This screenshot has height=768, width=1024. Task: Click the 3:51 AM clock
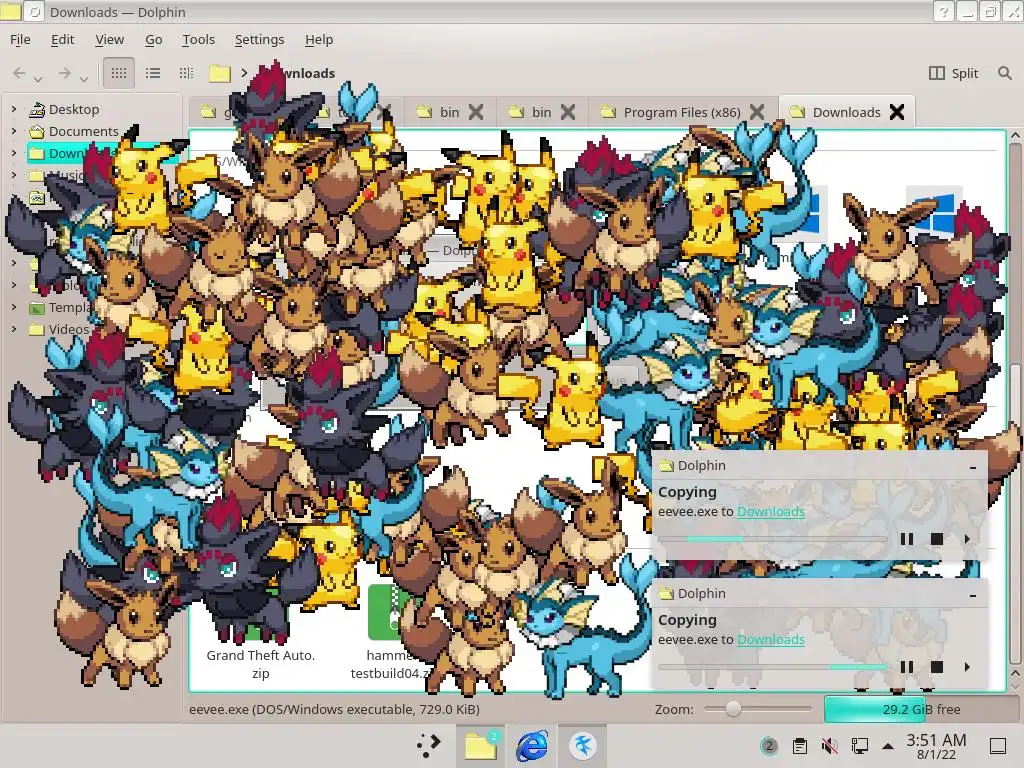point(936,740)
